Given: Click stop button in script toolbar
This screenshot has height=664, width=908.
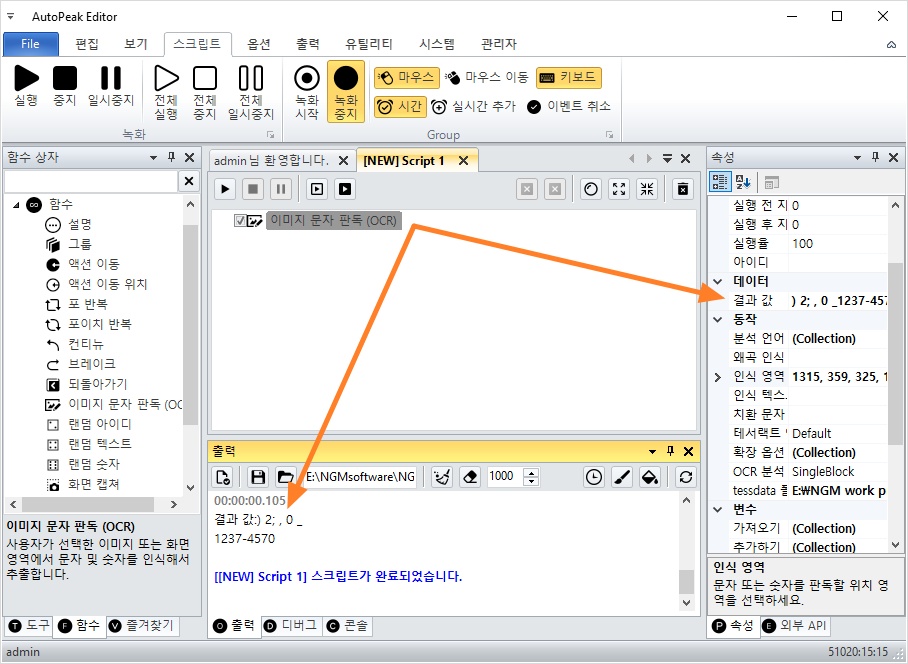Looking at the screenshot, I should coord(253,189).
